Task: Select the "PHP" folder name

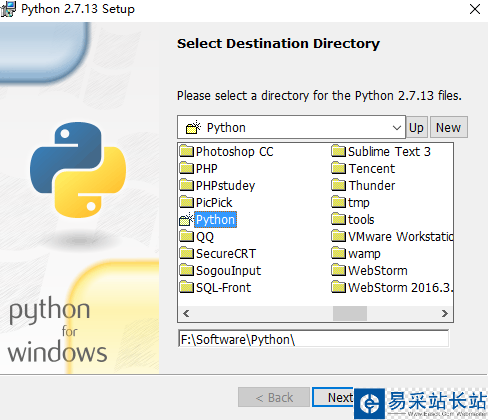Action: 206,169
